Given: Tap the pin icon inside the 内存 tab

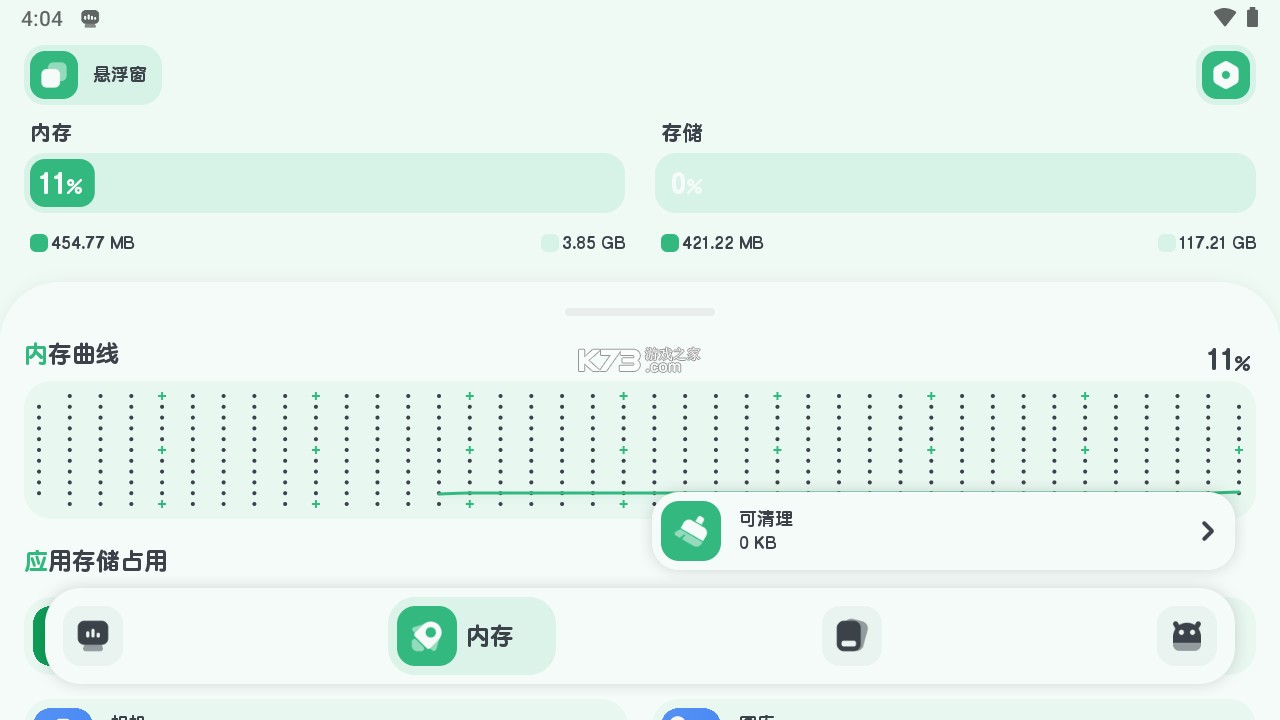Looking at the screenshot, I should (427, 636).
